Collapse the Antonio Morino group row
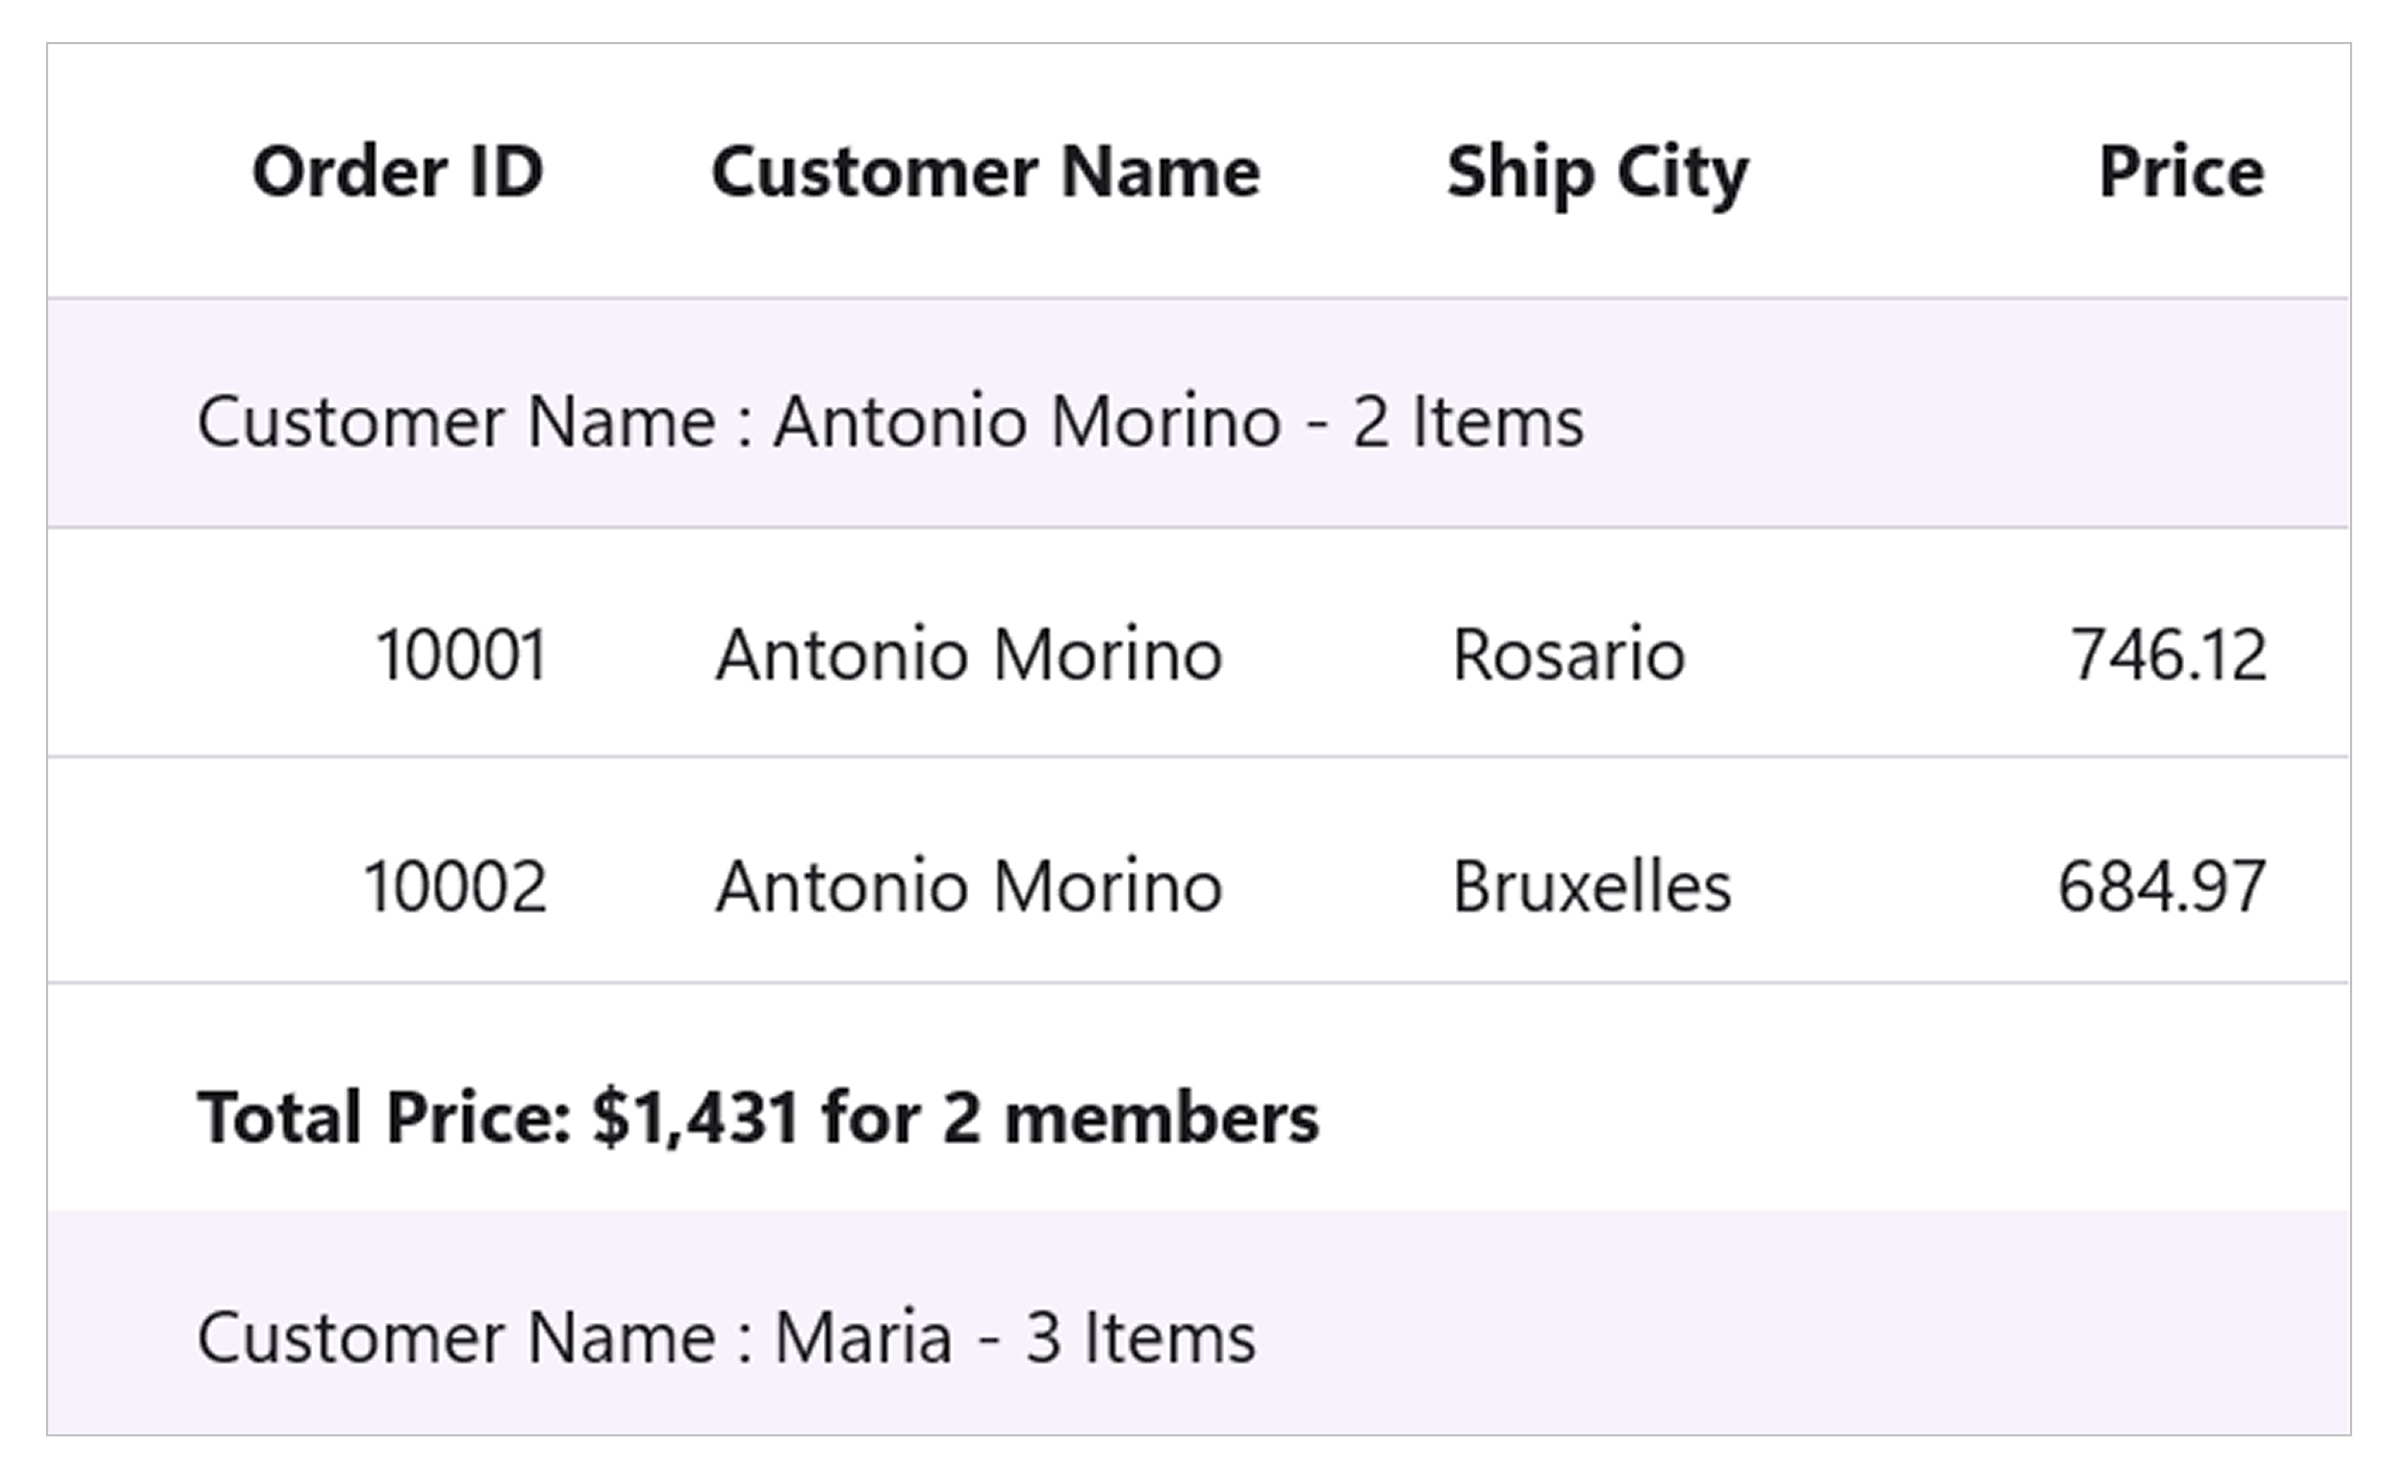Image resolution: width=2400 pixels, height=1480 pixels. [890, 421]
